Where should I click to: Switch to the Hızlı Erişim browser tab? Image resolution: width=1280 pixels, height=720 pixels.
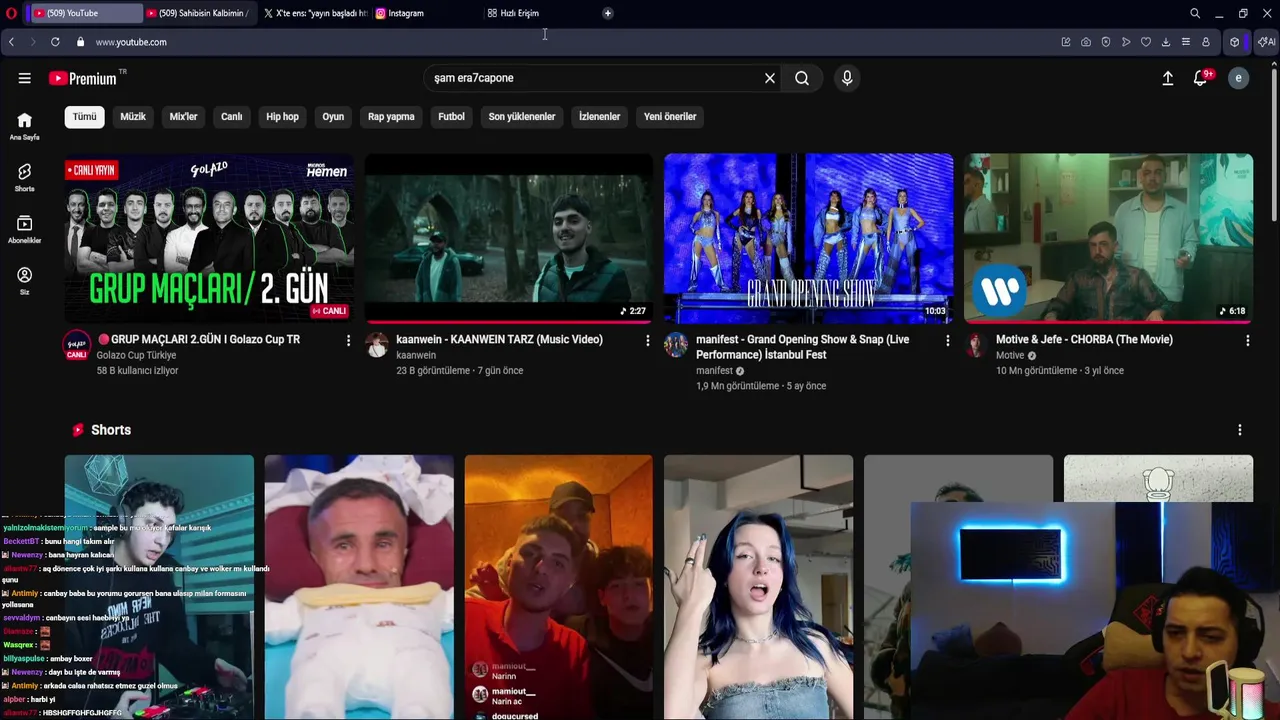[x=540, y=13]
